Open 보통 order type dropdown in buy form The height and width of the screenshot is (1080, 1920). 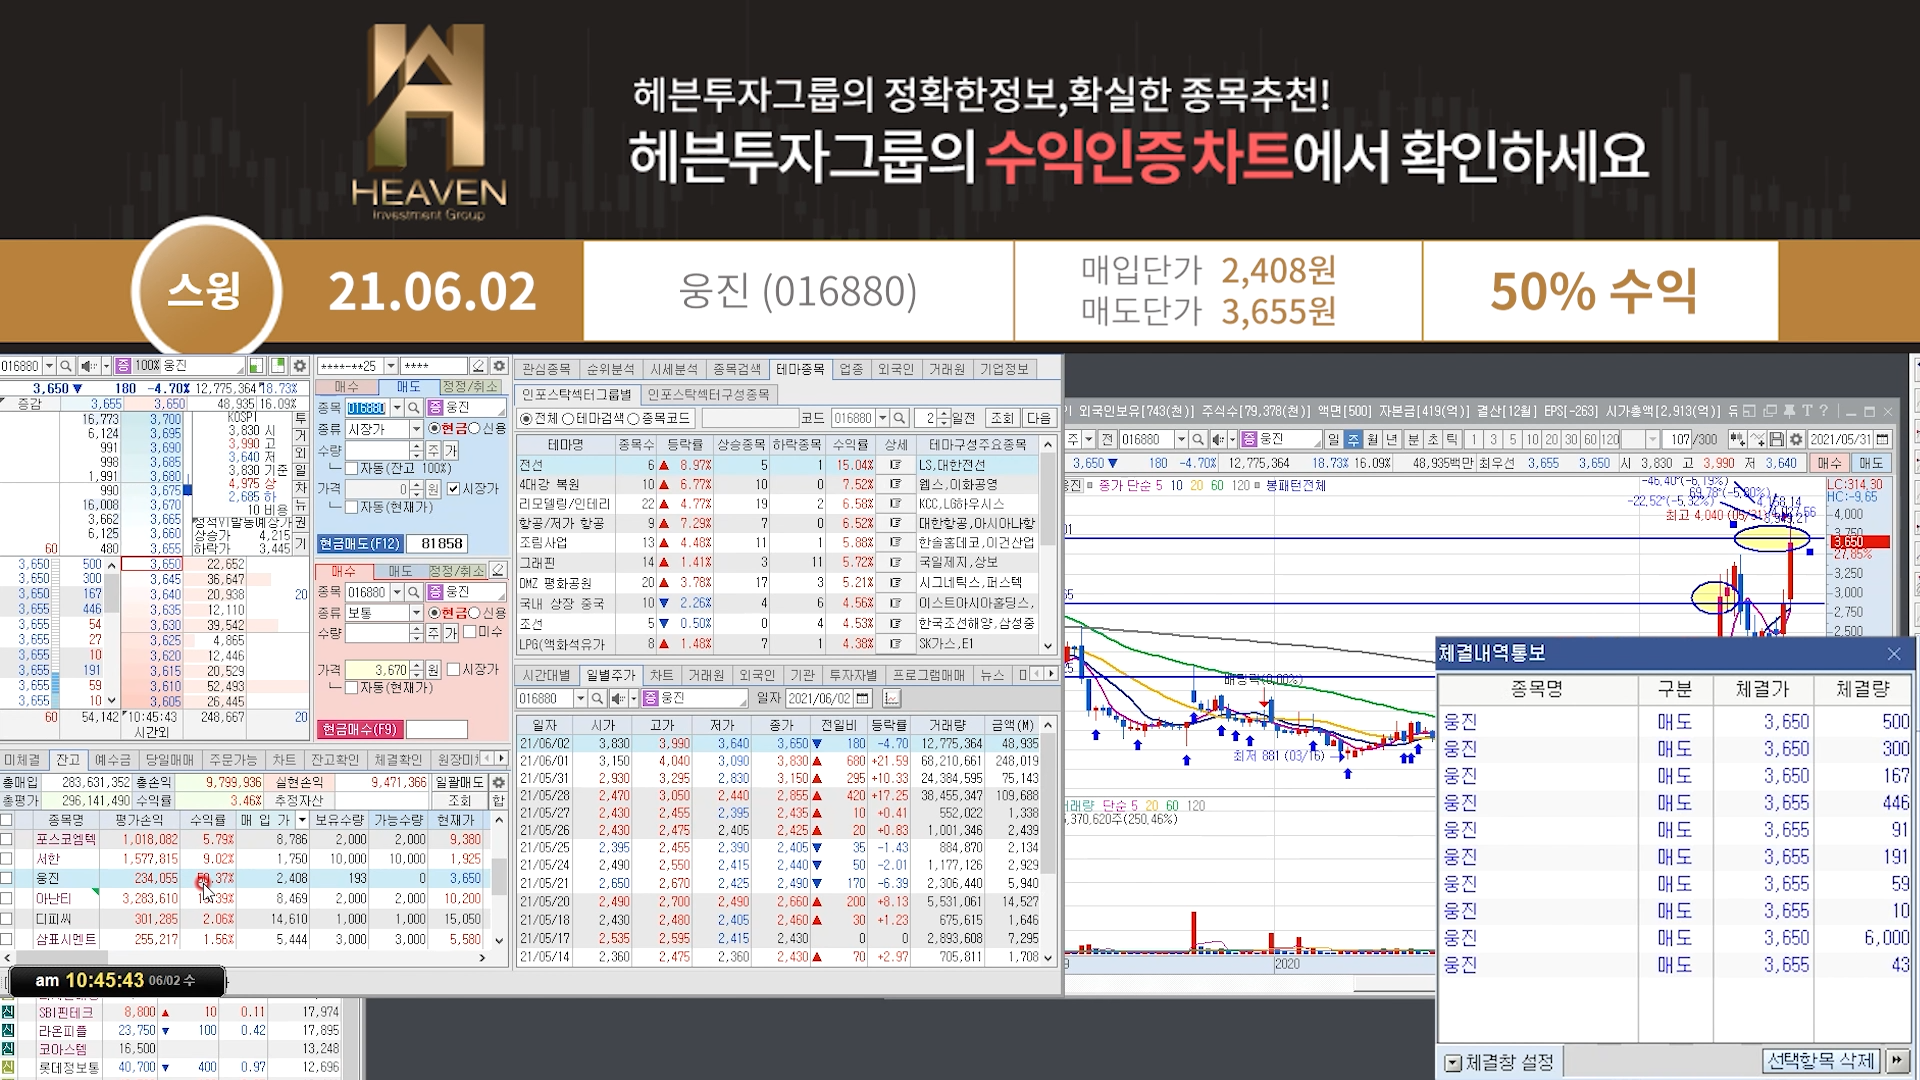[x=416, y=612]
